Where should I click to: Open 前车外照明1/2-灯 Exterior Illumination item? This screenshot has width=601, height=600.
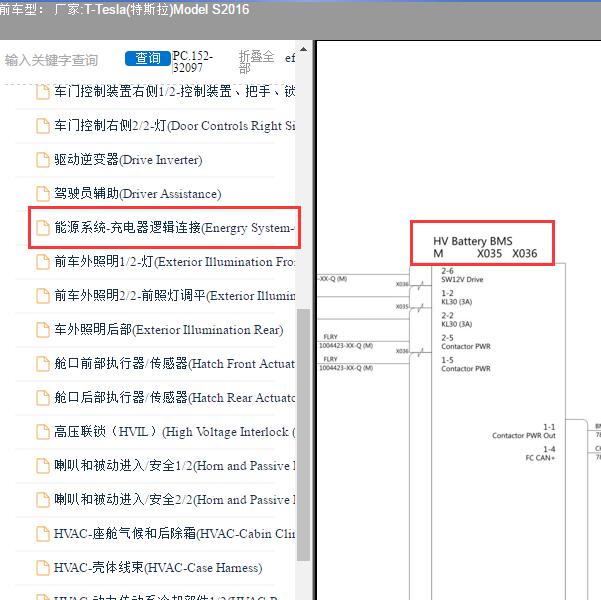coord(174,262)
